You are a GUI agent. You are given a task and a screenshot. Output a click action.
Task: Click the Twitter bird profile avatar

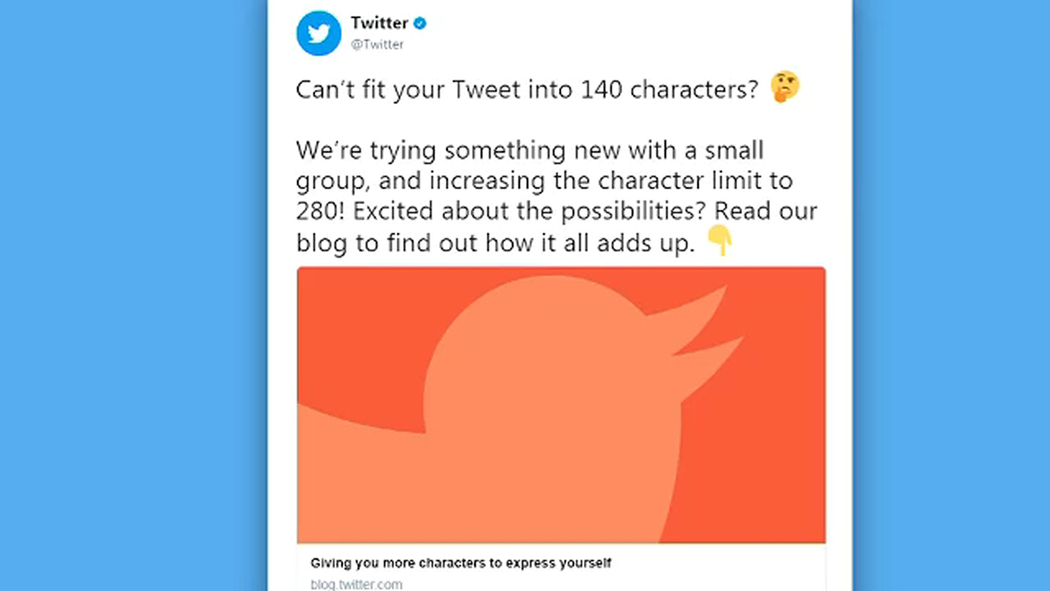[x=319, y=33]
